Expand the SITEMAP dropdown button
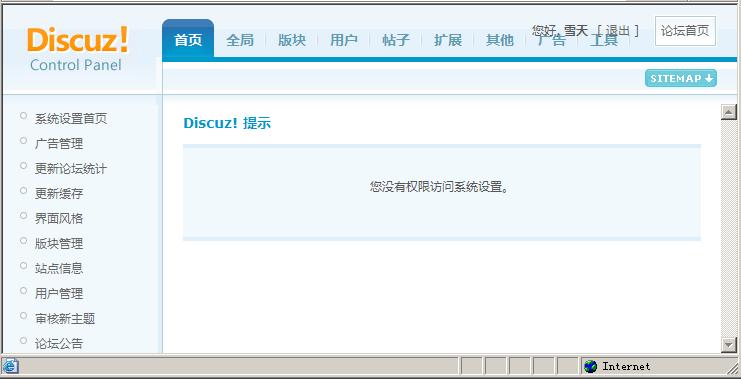Image resolution: width=741 pixels, height=379 pixels. pyautogui.click(x=681, y=78)
